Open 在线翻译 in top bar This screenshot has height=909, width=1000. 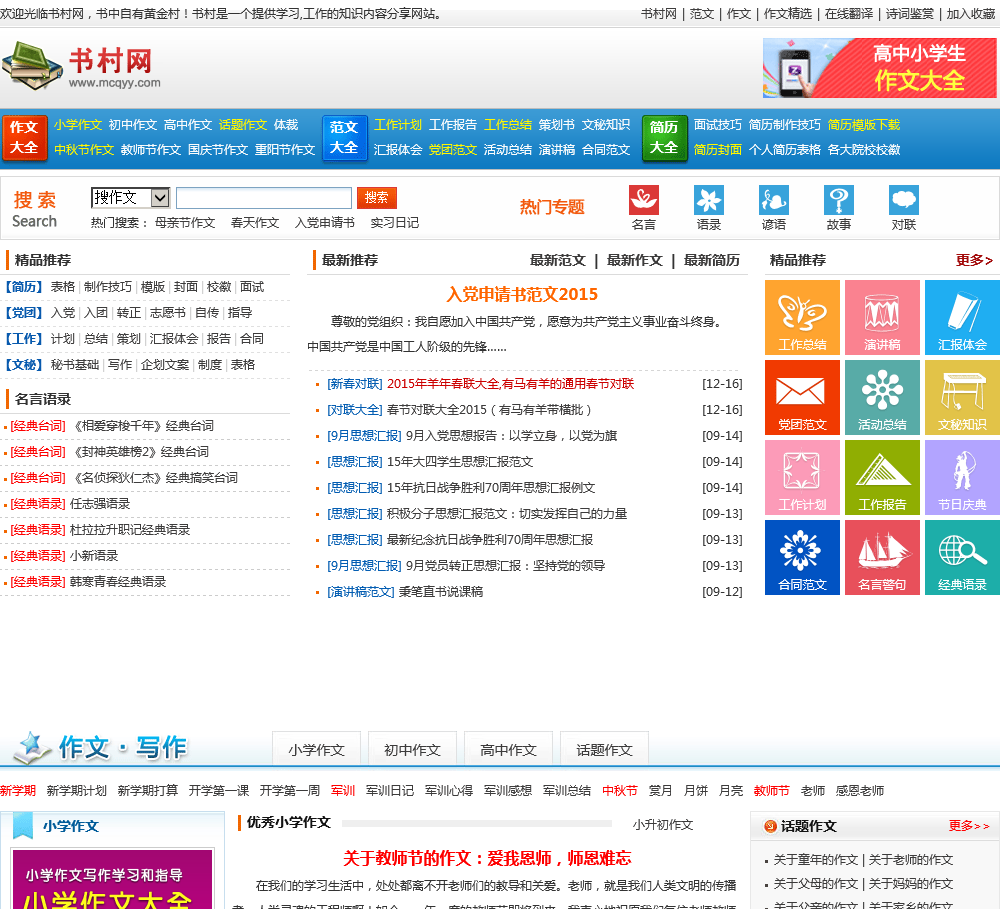pos(849,13)
